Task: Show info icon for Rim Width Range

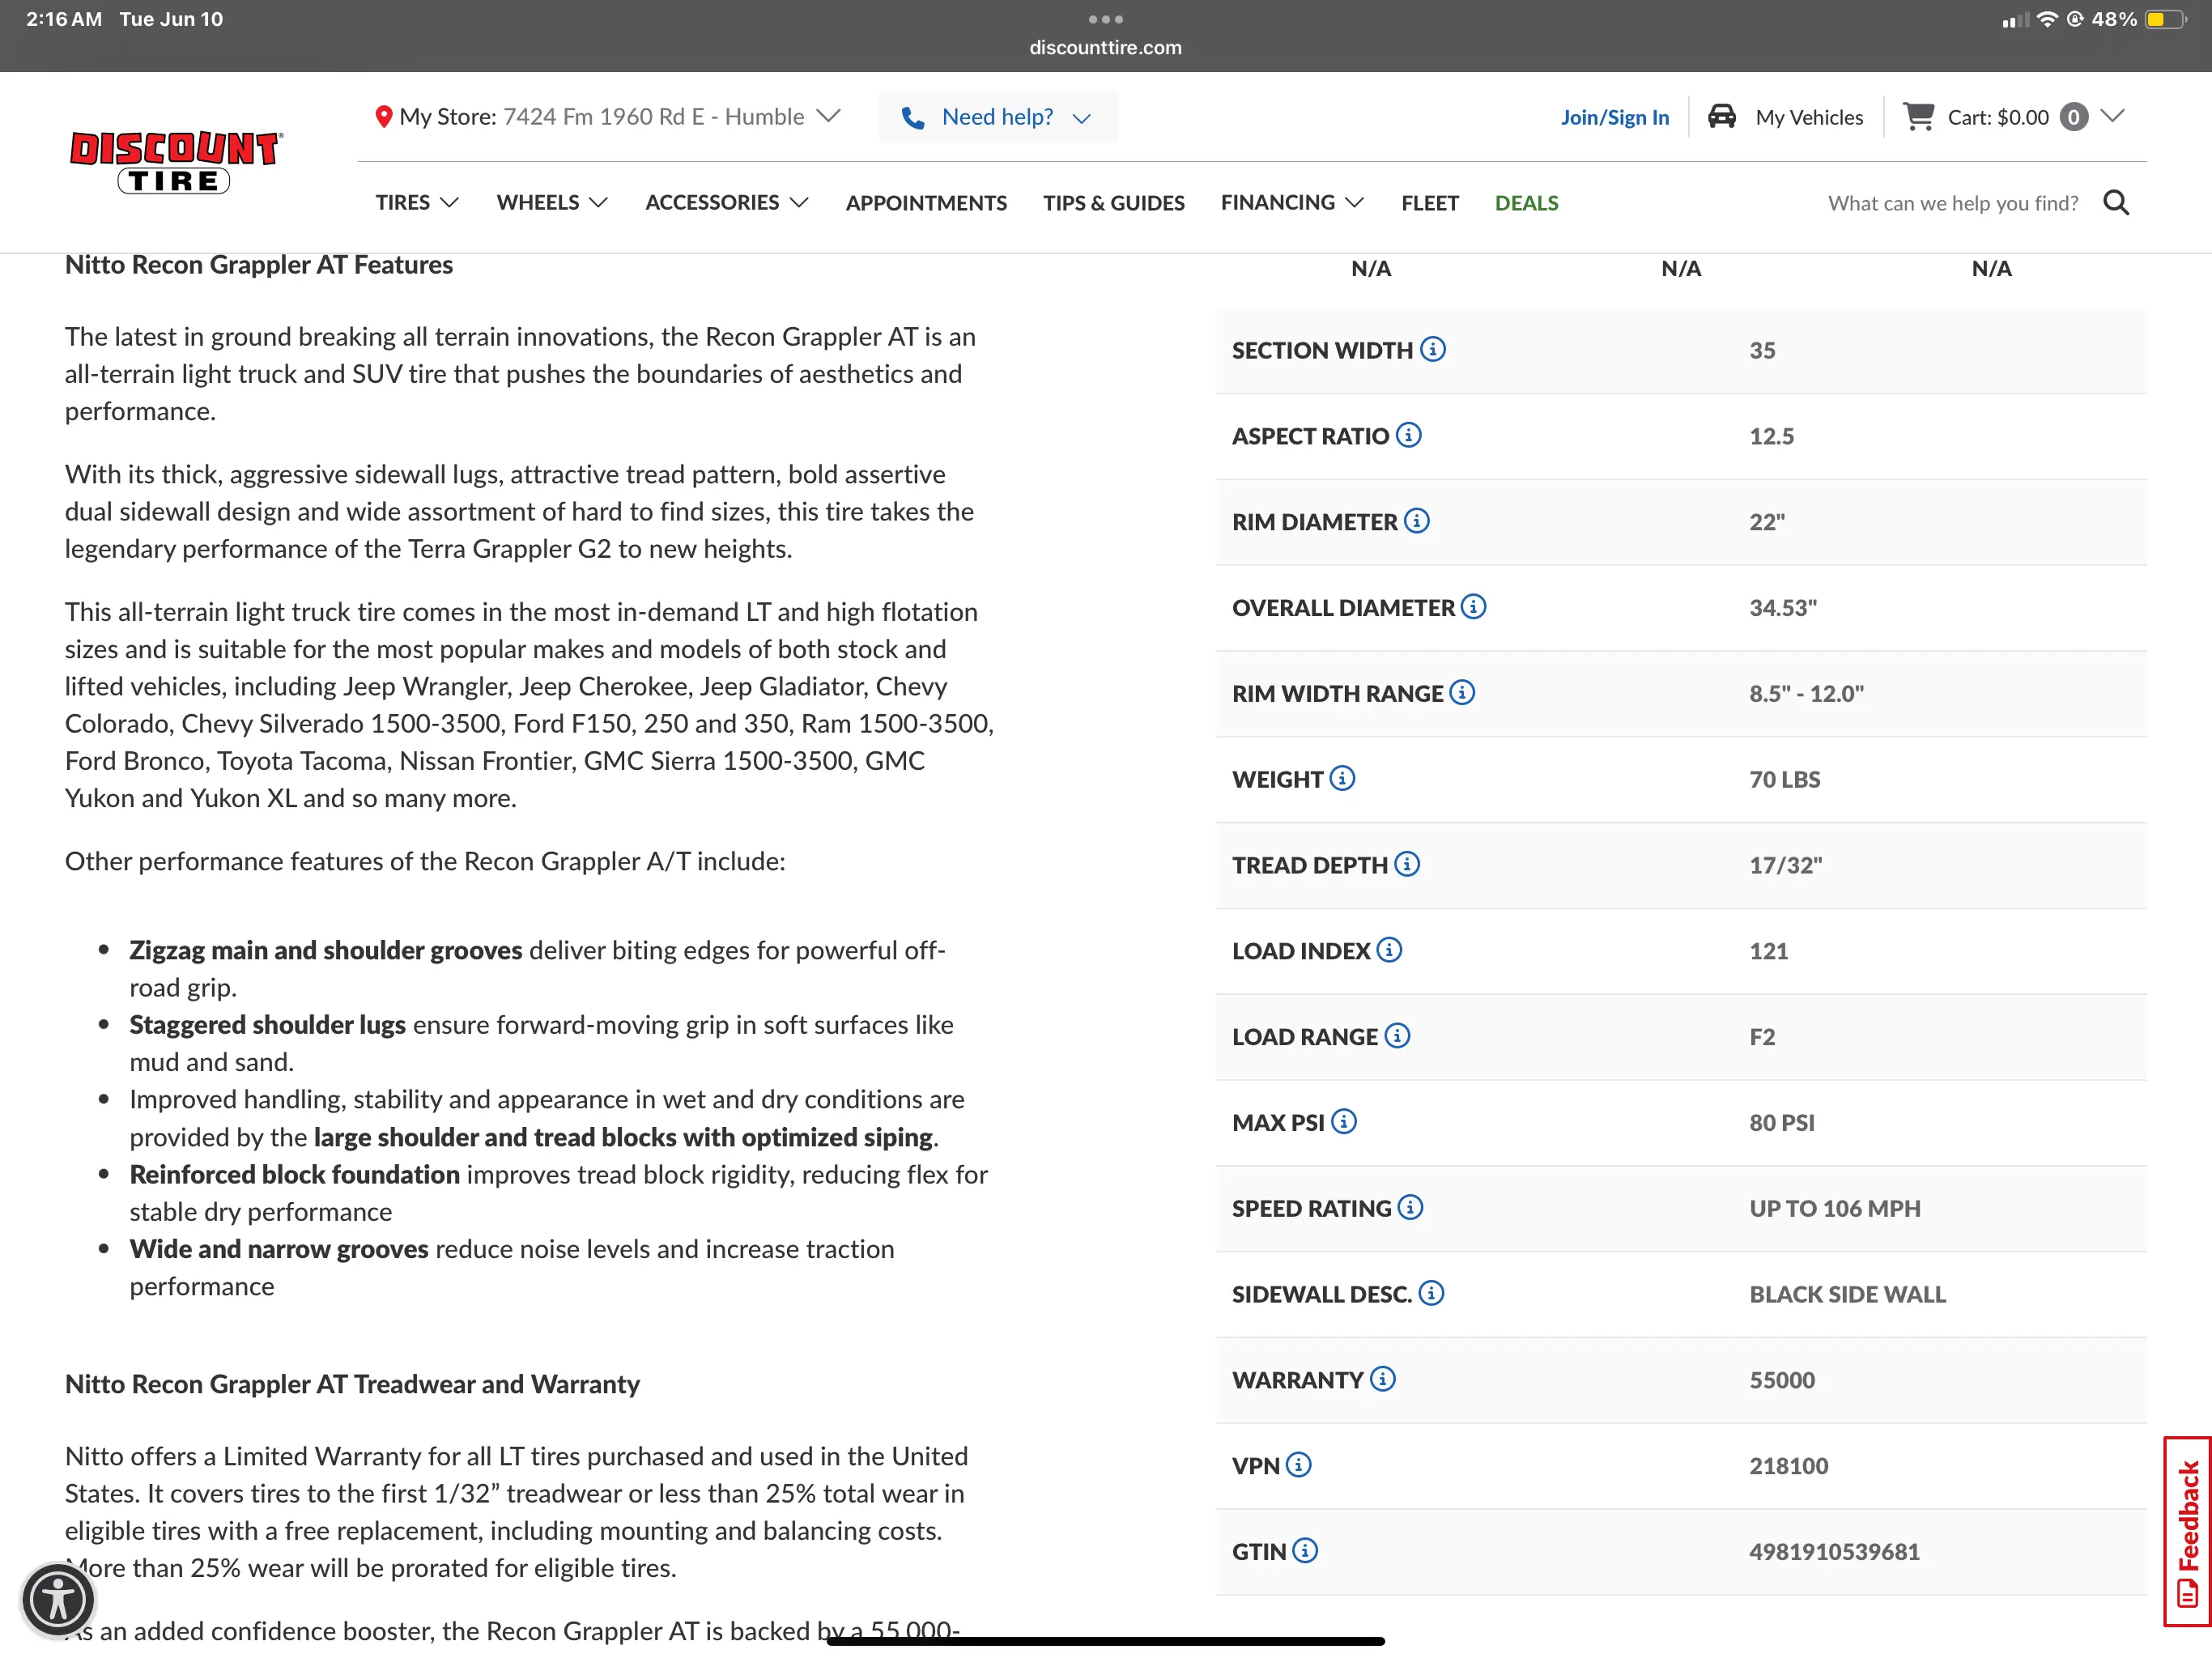Action: click(1462, 692)
